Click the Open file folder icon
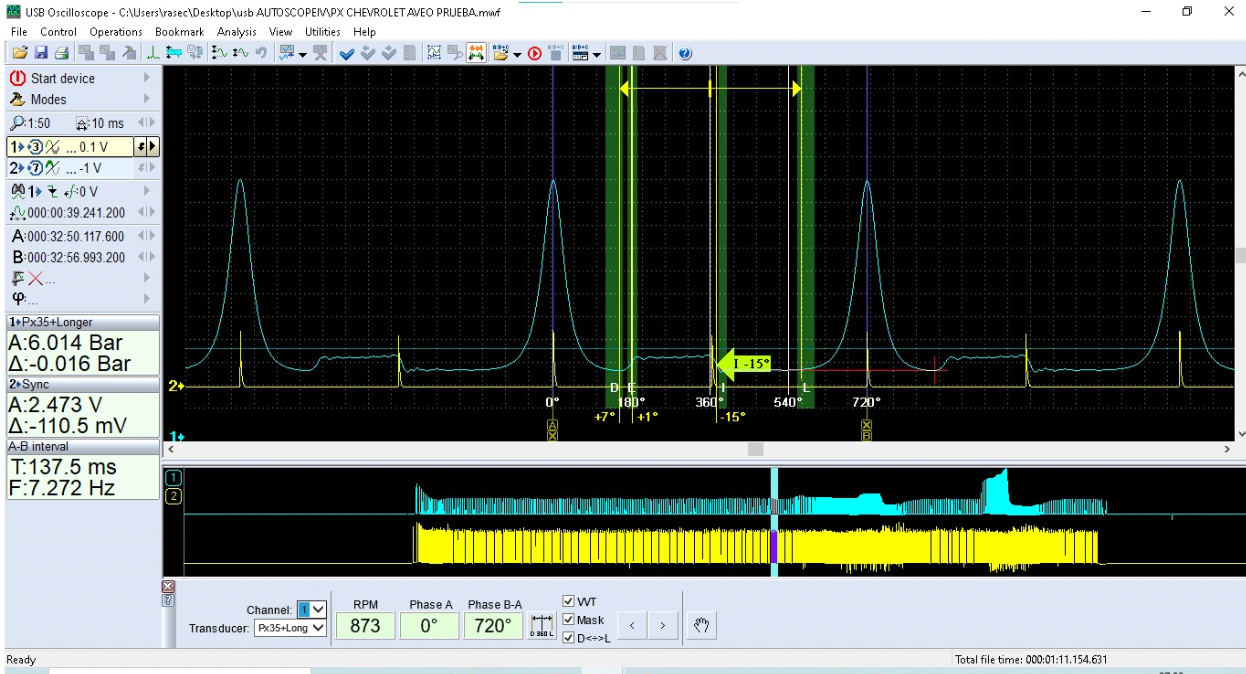Screen dimensions: 1246x674 click(x=19, y=53)
